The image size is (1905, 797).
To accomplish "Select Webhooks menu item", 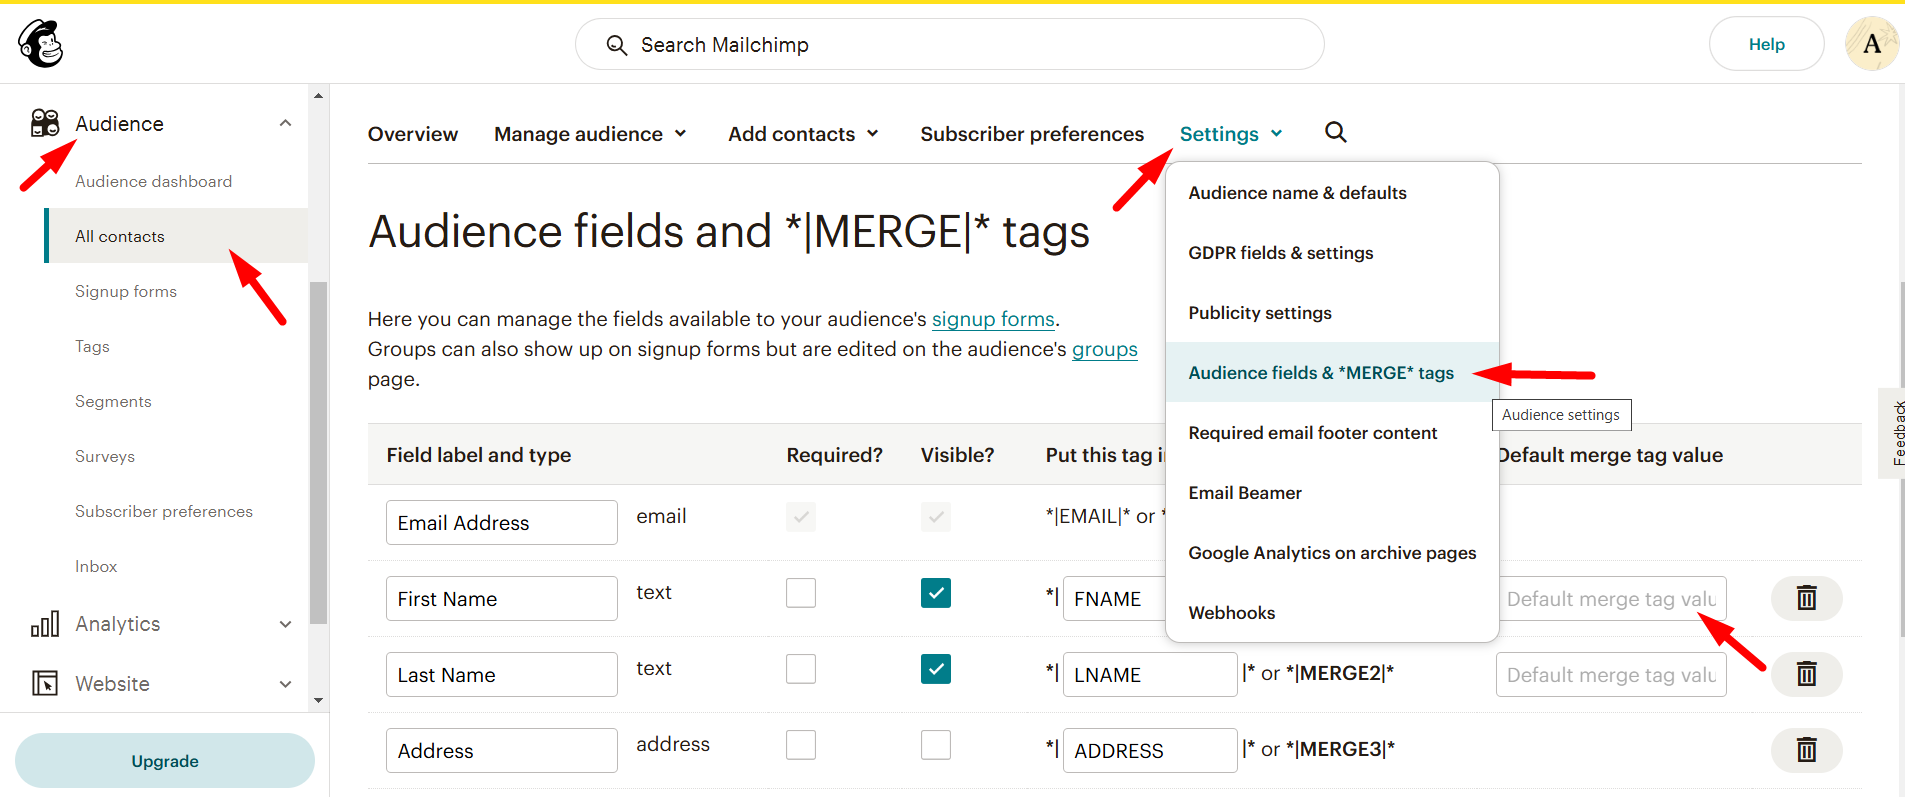I will tap(1332, 613).
